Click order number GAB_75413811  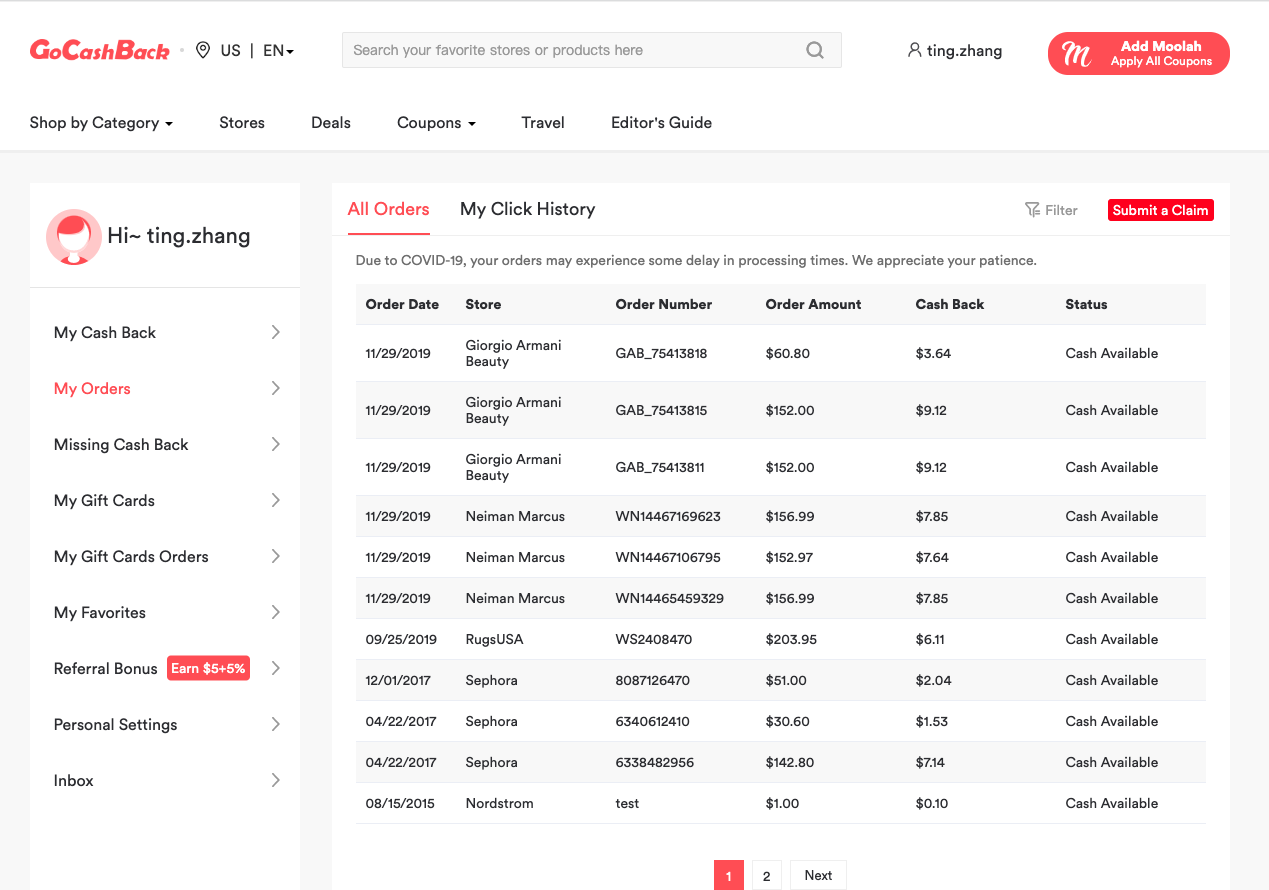point(660,467)
